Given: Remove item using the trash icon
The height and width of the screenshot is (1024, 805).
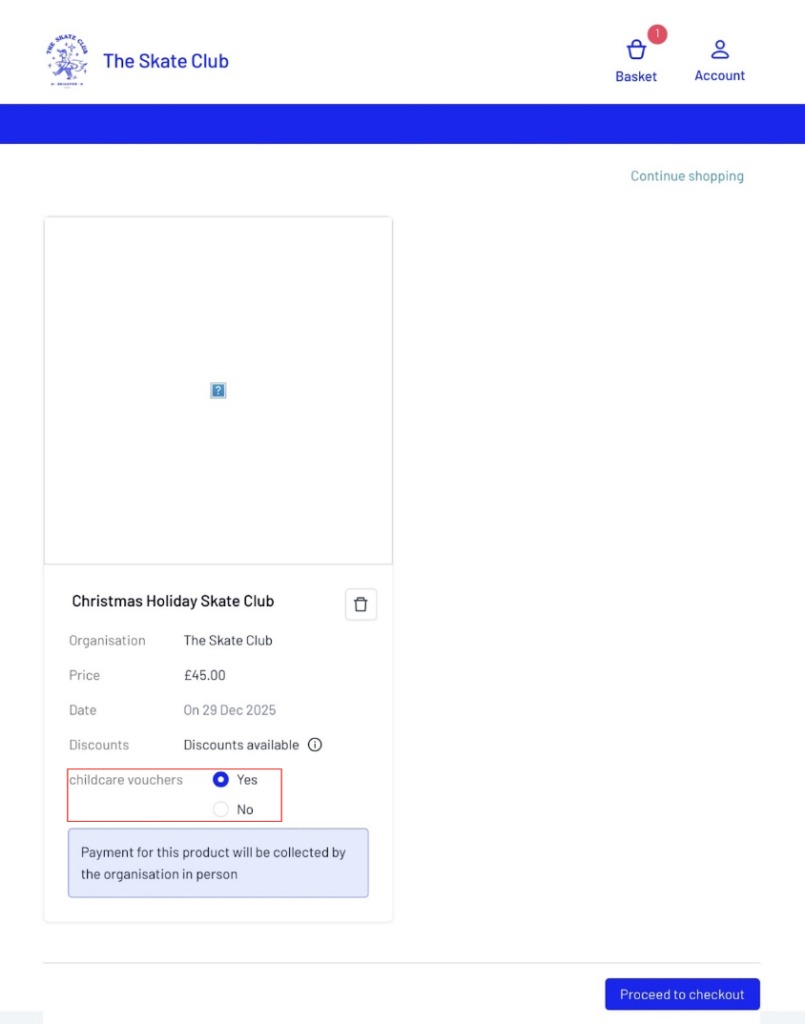Looking at the screenshot, I should pos(361,604).
